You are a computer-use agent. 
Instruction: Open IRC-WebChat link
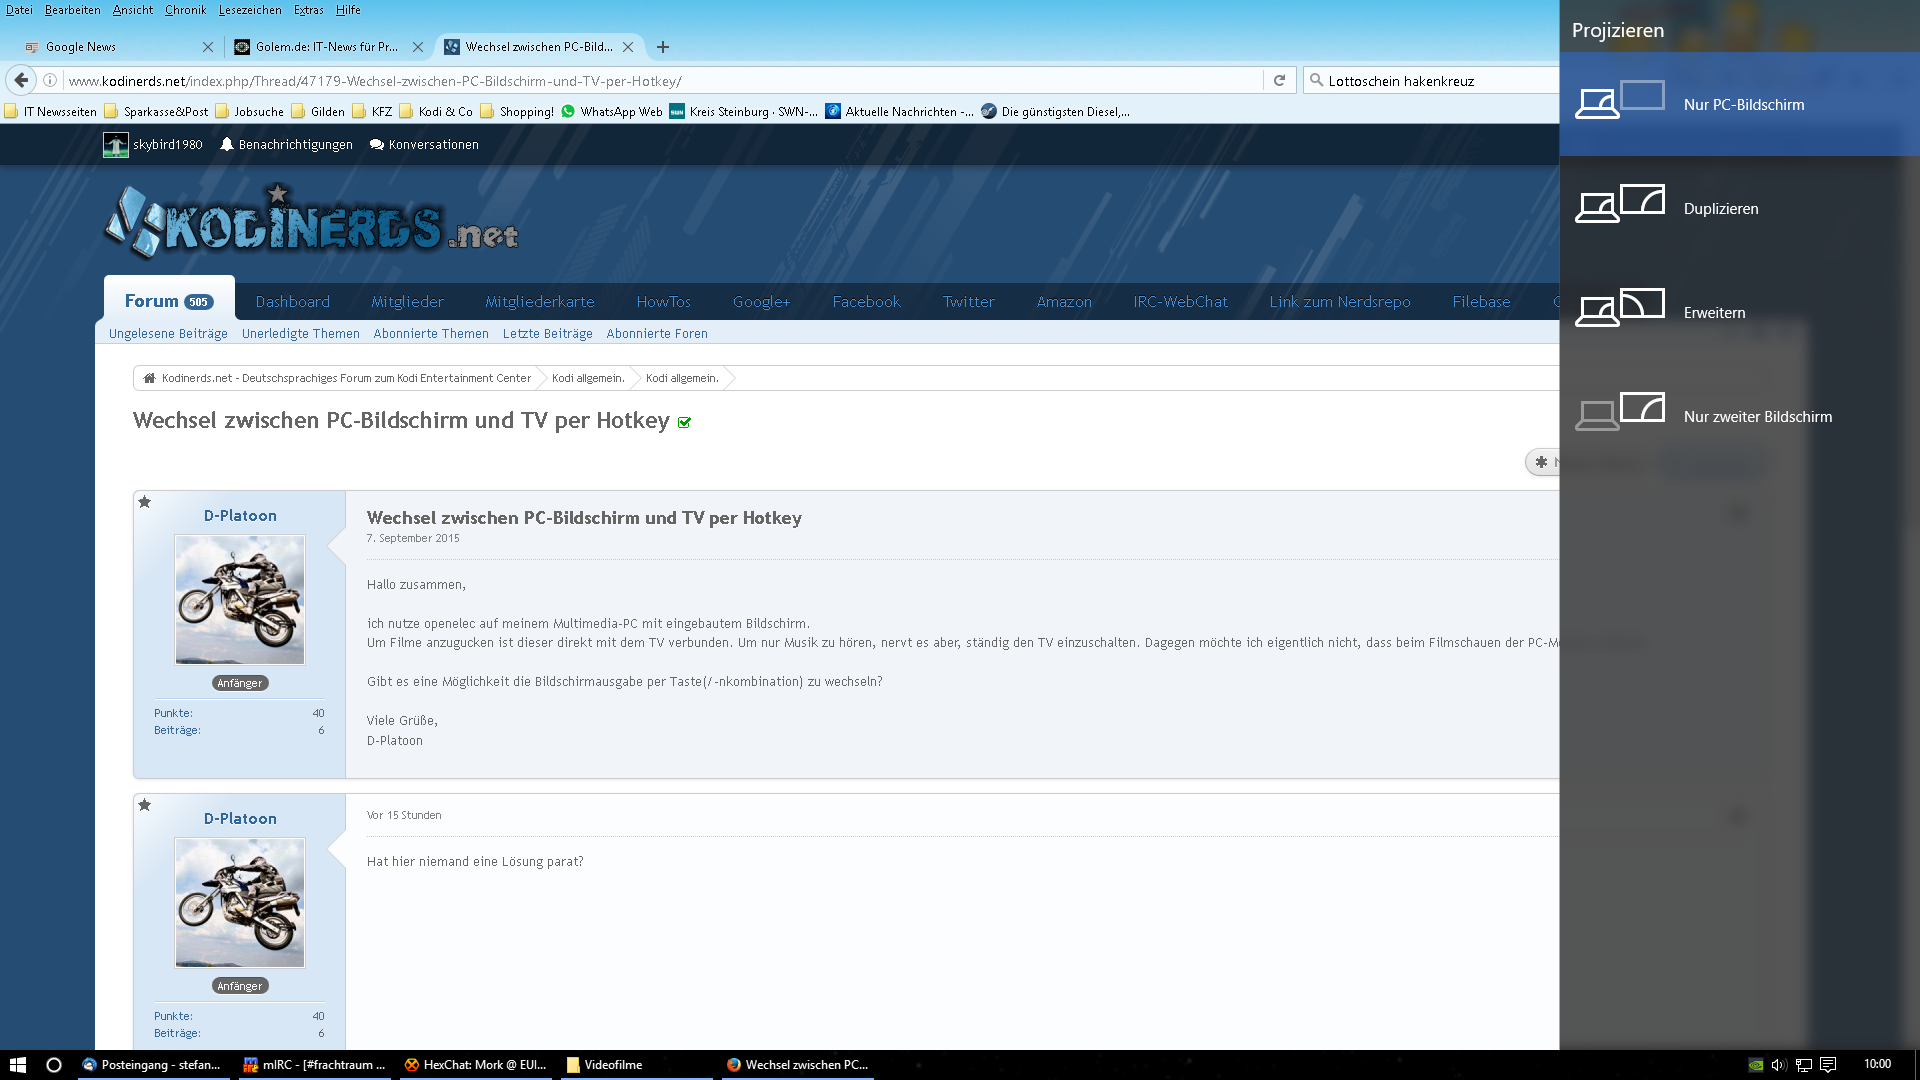[x=1180, y=301]
